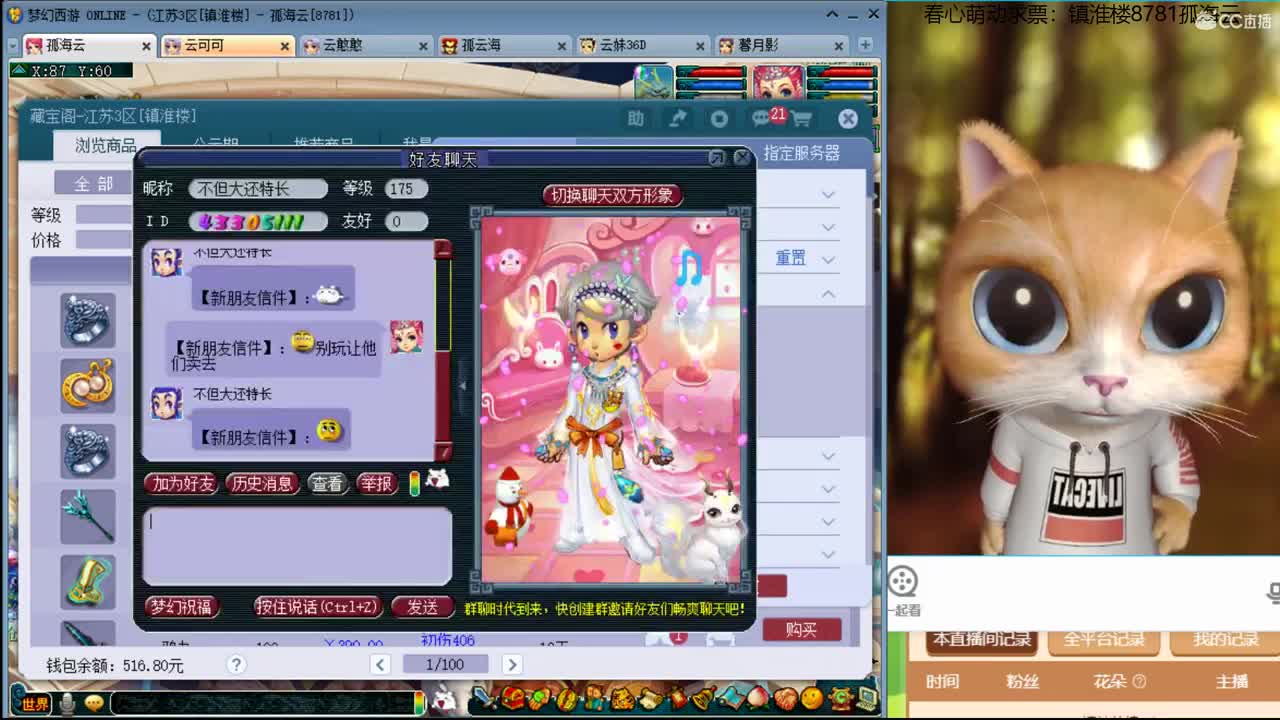Click the color bar icon next to 举报
Image resolution: width=1280 pixels, height=720 pixels.
tap(414, 484)
